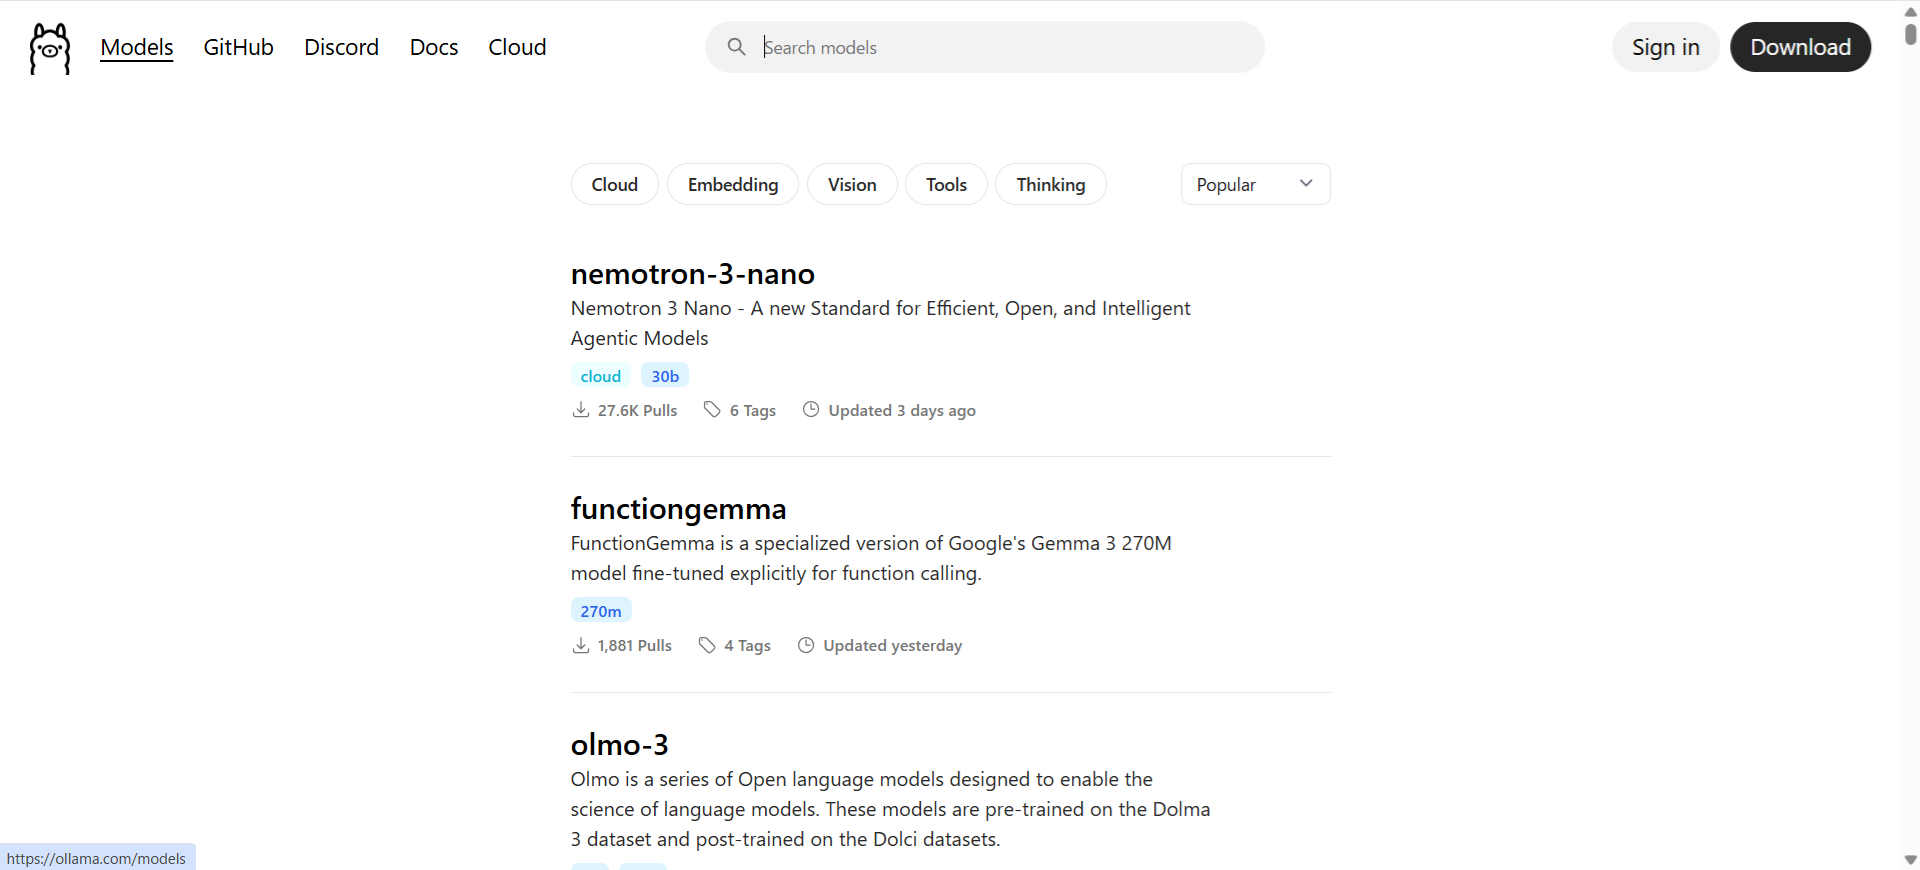Go to the GitHub nav link
Image resolution: width=1920 pixels, height=870 pixels.
238,47
